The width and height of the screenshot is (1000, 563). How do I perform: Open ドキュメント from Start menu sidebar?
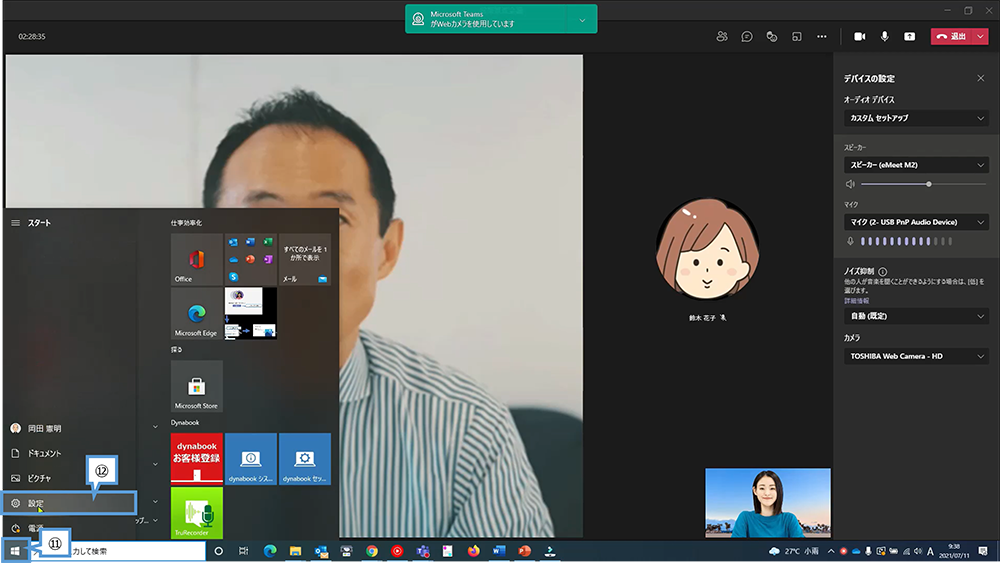click(70, 453)
